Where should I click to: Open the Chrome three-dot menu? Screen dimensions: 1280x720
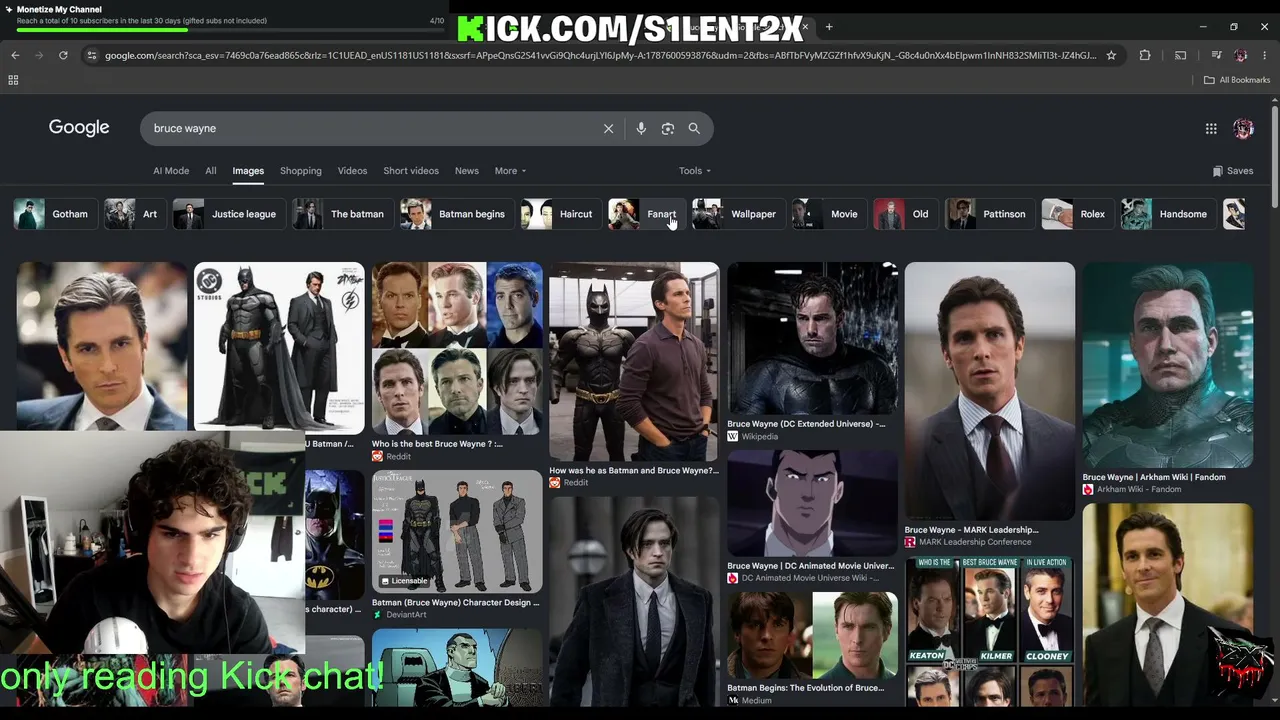[1265, 55]
